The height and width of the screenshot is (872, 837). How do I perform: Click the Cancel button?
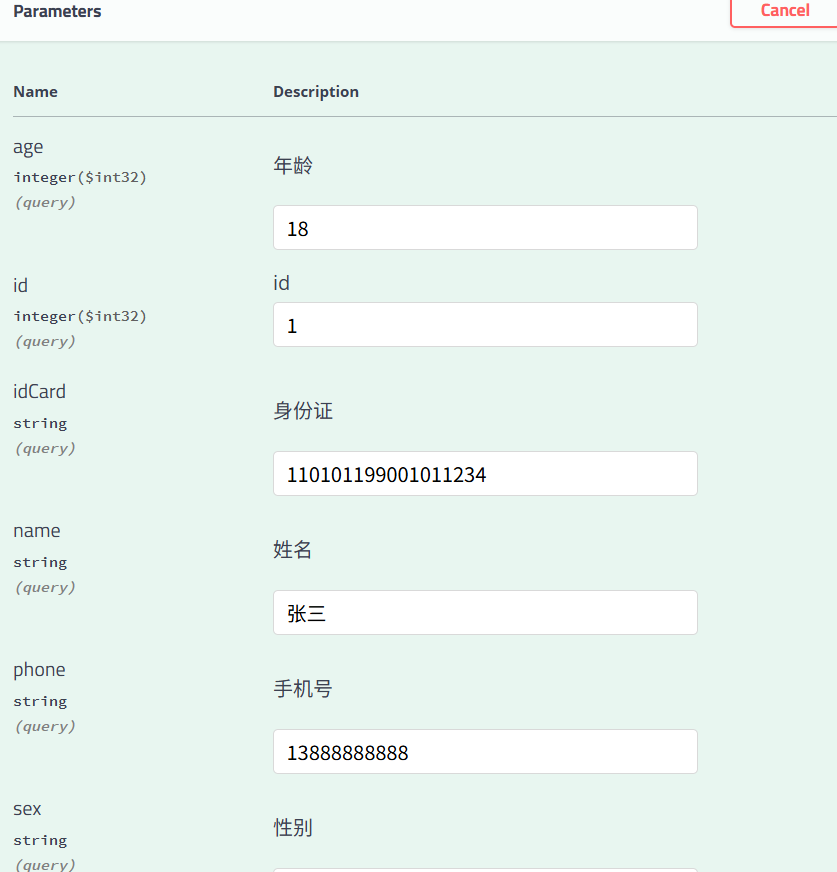(784, 11)
